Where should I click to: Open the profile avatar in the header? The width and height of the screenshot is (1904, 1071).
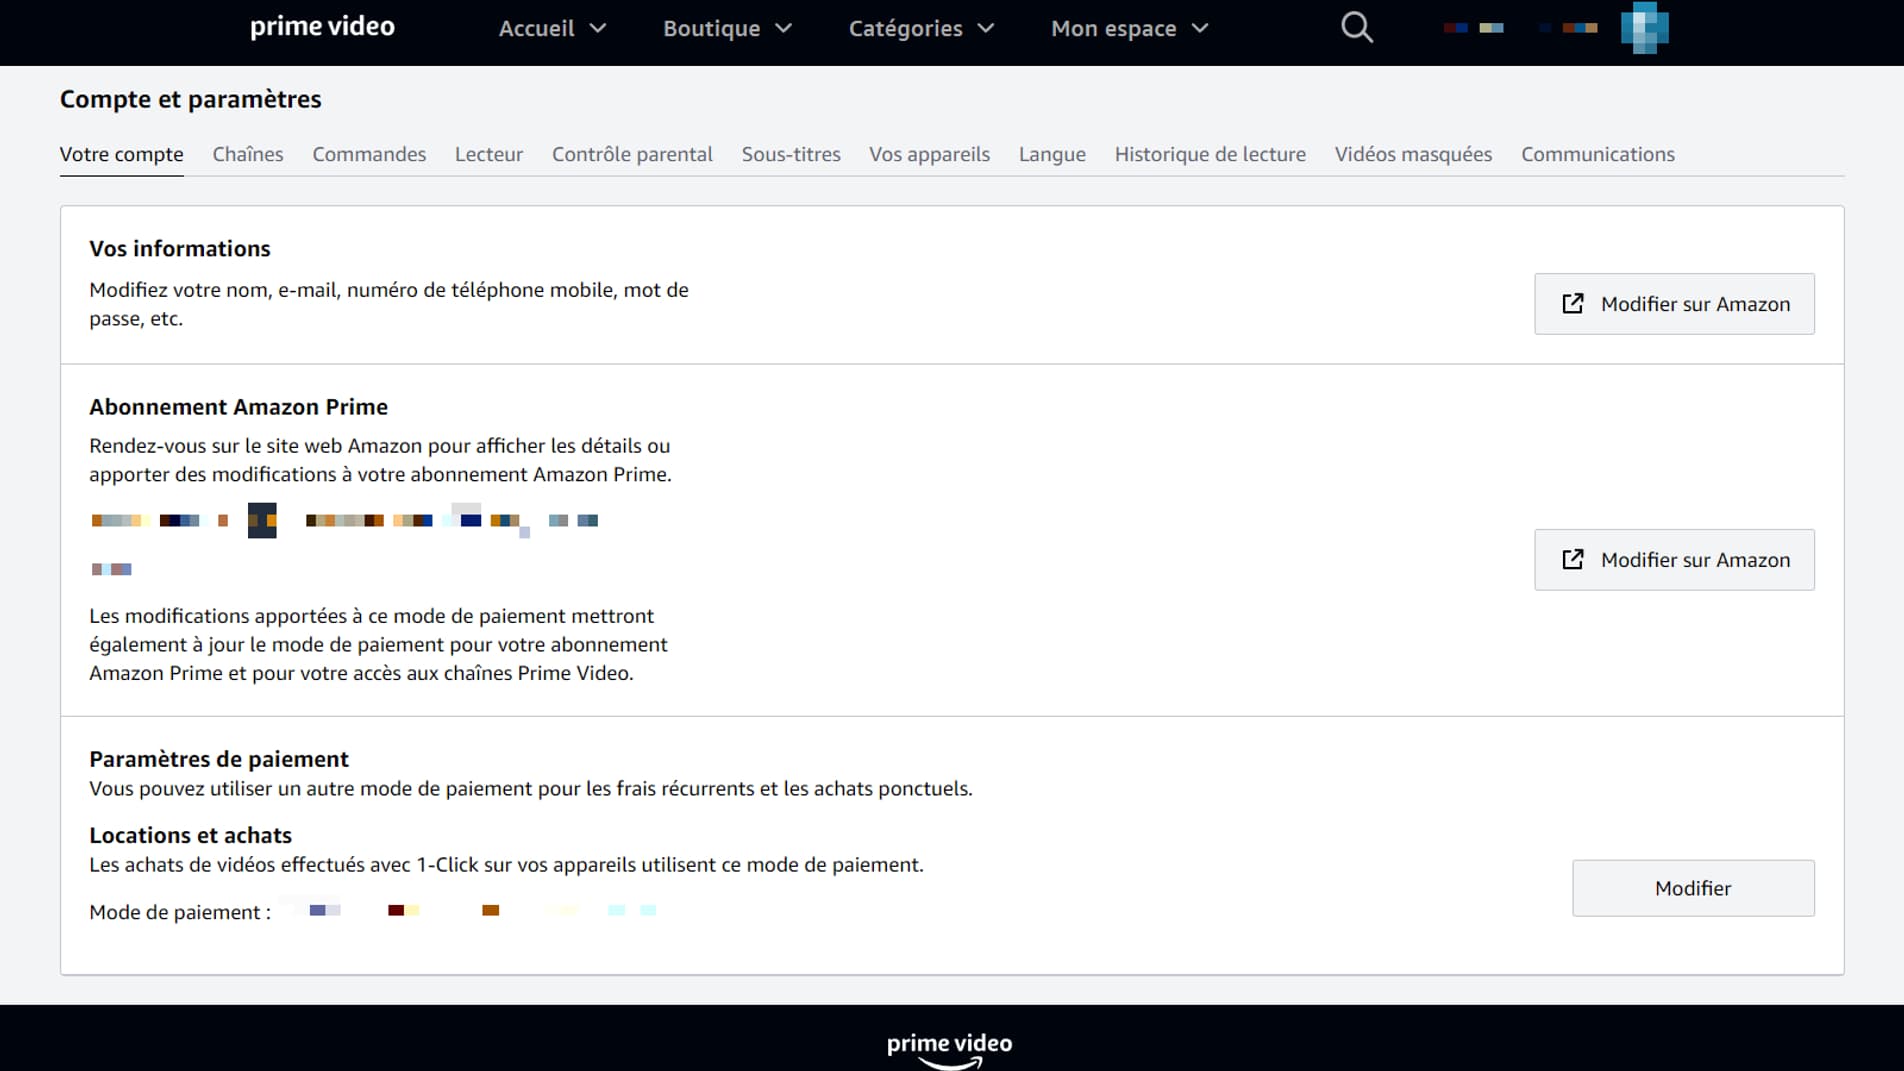1644,28
